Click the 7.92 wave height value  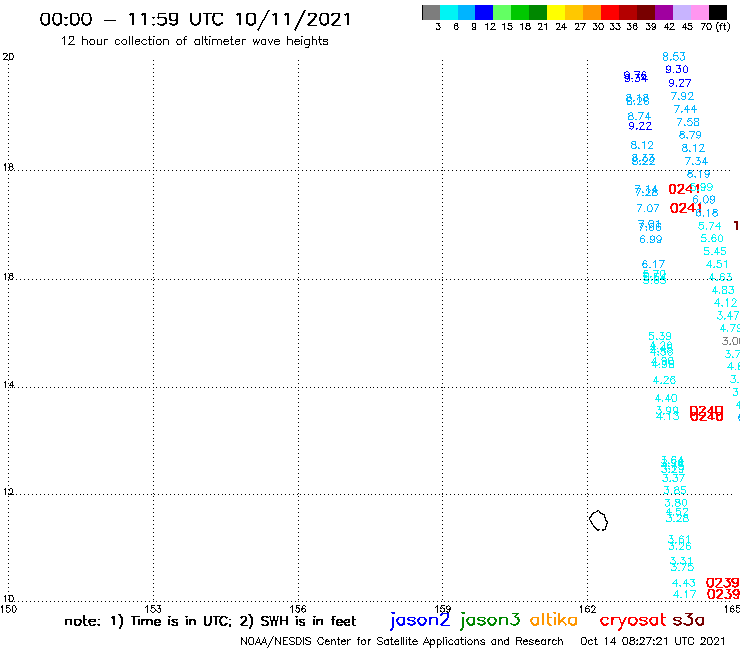[682, 96]
